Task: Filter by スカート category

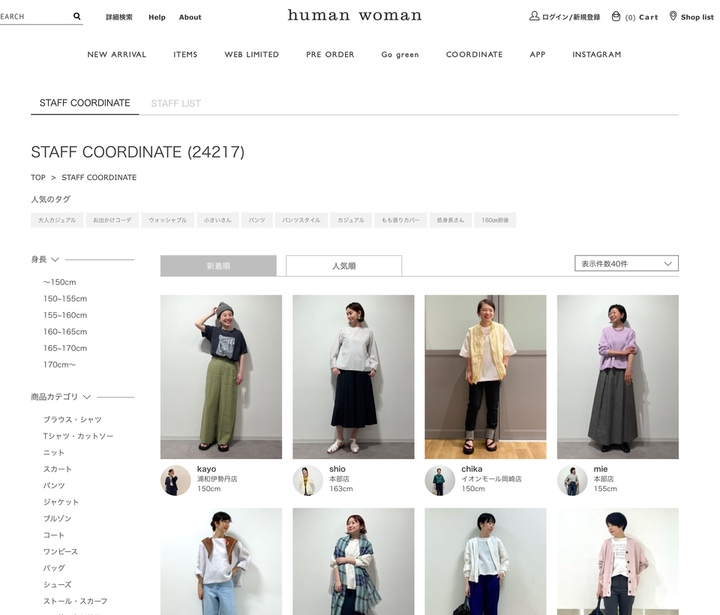Action: (57, 469)
